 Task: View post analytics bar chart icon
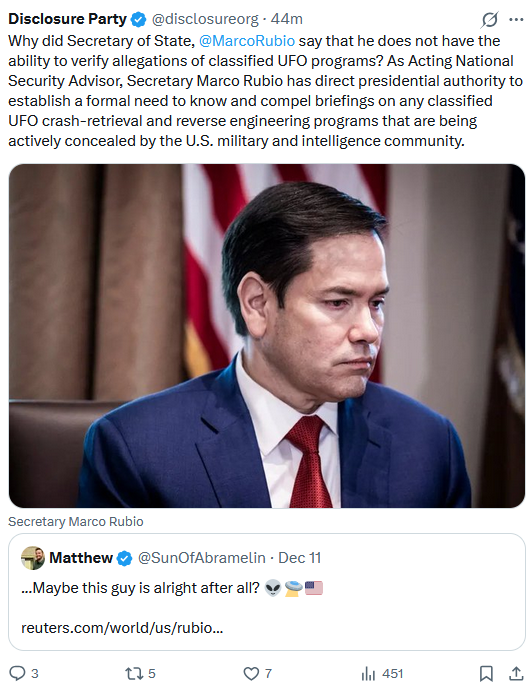(368, 673)
